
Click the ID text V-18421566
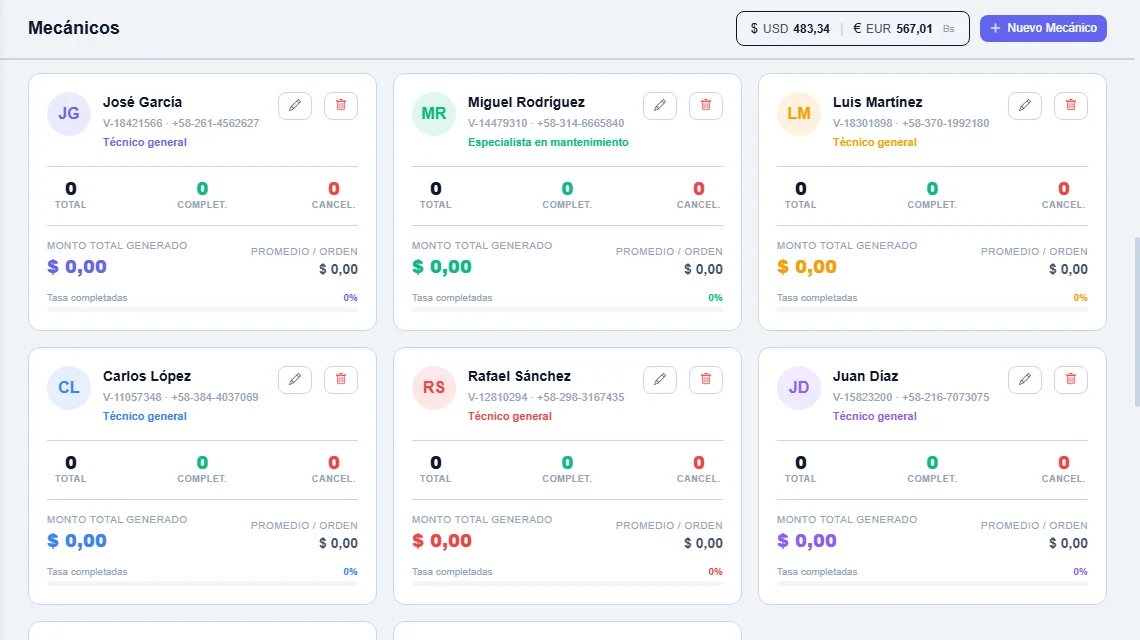[132, 124]
